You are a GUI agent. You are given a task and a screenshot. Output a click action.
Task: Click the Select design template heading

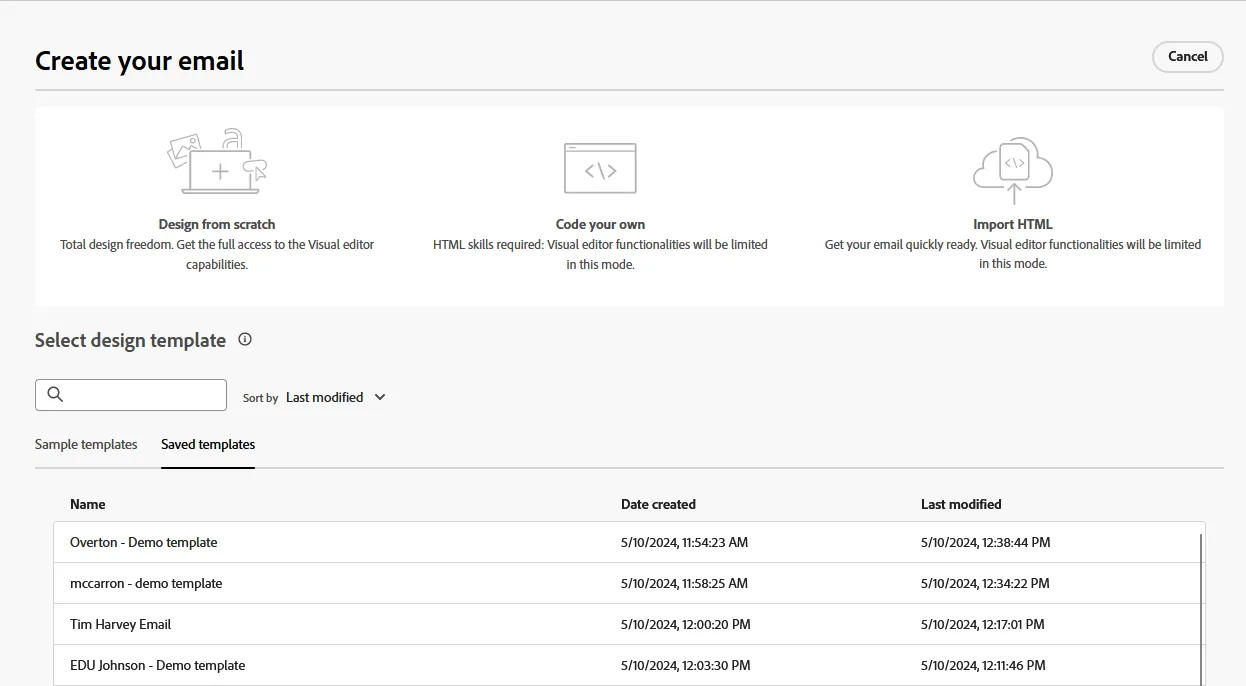130,340
